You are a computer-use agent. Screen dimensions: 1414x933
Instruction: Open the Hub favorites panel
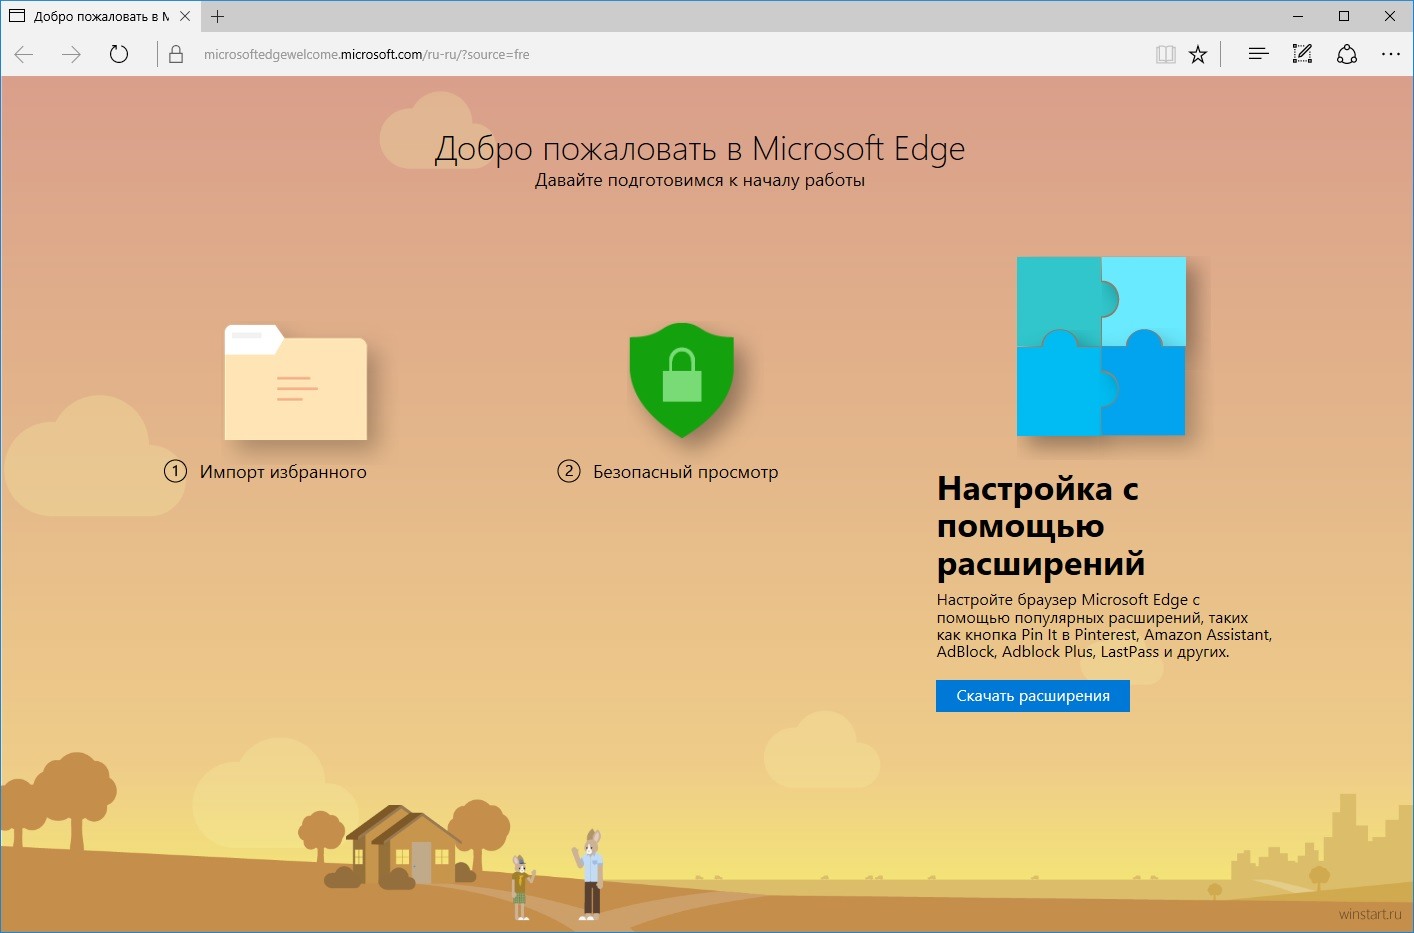pos(1258,54)
